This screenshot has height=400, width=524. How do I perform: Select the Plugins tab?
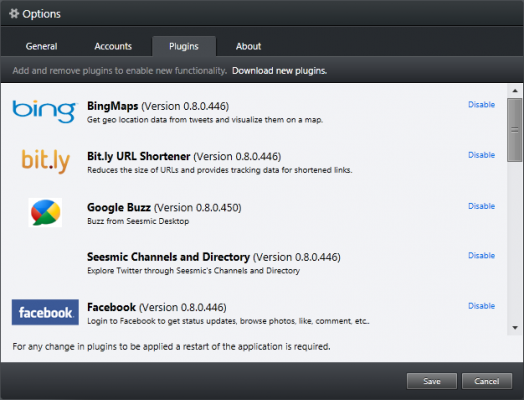[x=184, y=46]
